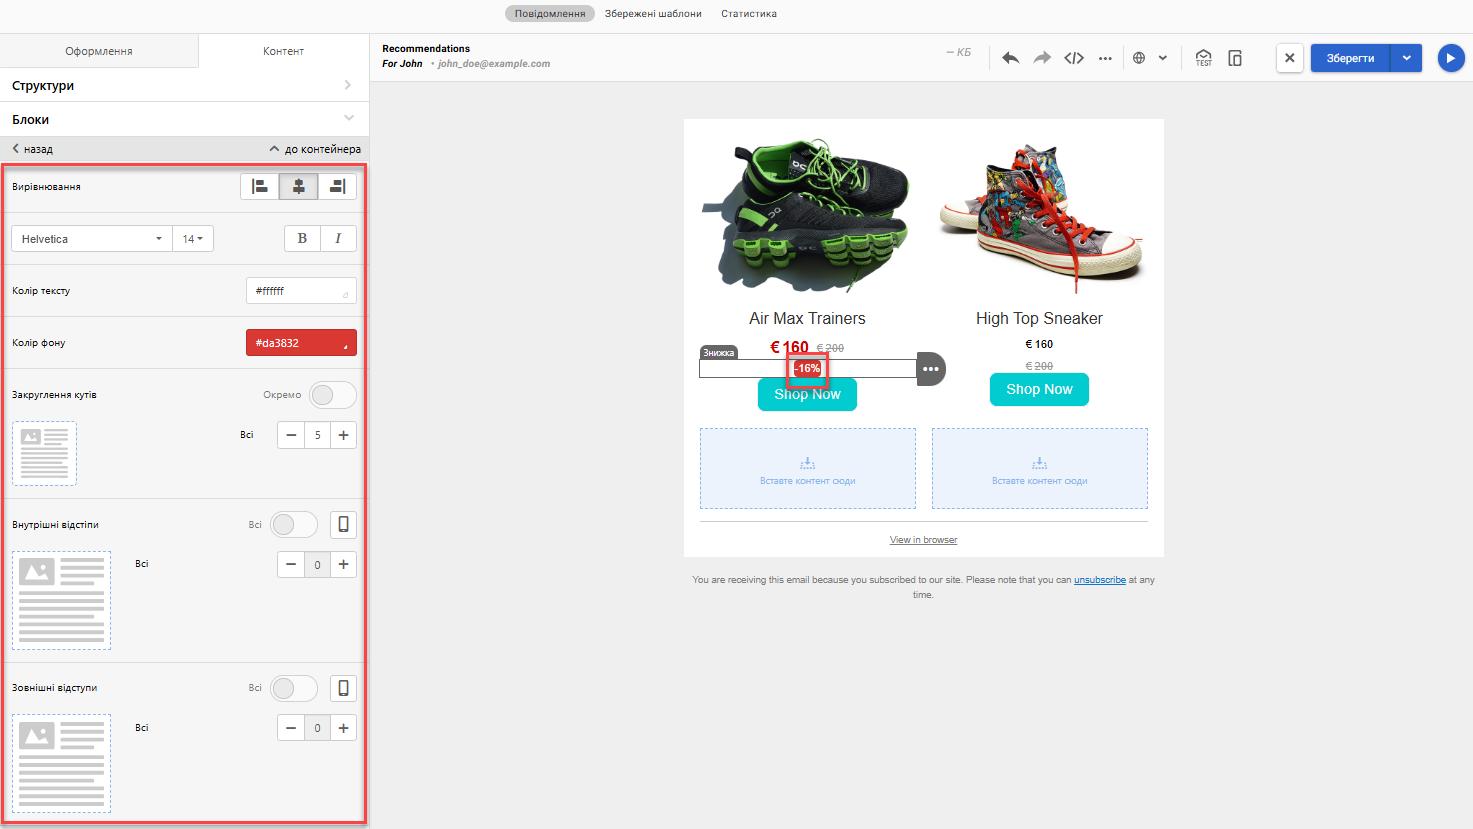Click the outer margin value field
The height and width of the screenshot is (829, 1473).
point(318,728)
